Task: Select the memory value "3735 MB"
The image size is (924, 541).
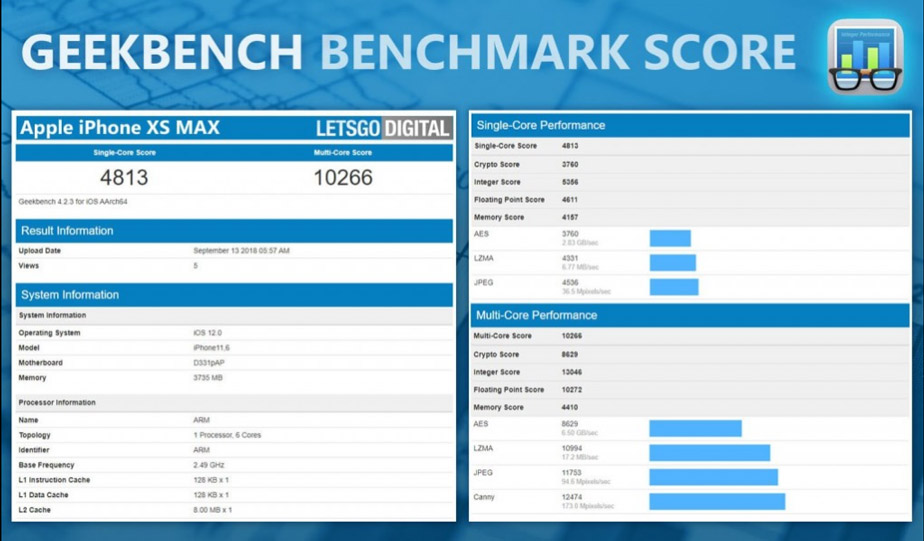Action: pyautogui.click(x=208, y=378)
